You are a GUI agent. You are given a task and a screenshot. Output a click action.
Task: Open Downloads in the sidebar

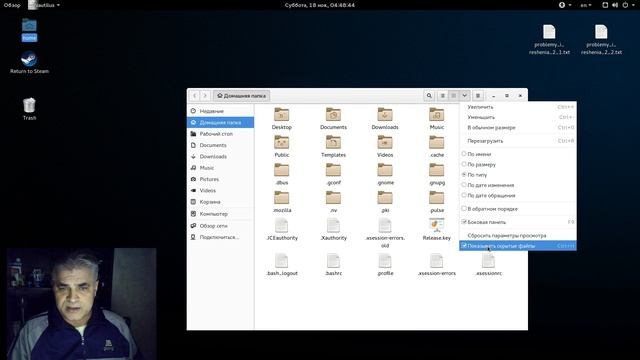point(220,156)
